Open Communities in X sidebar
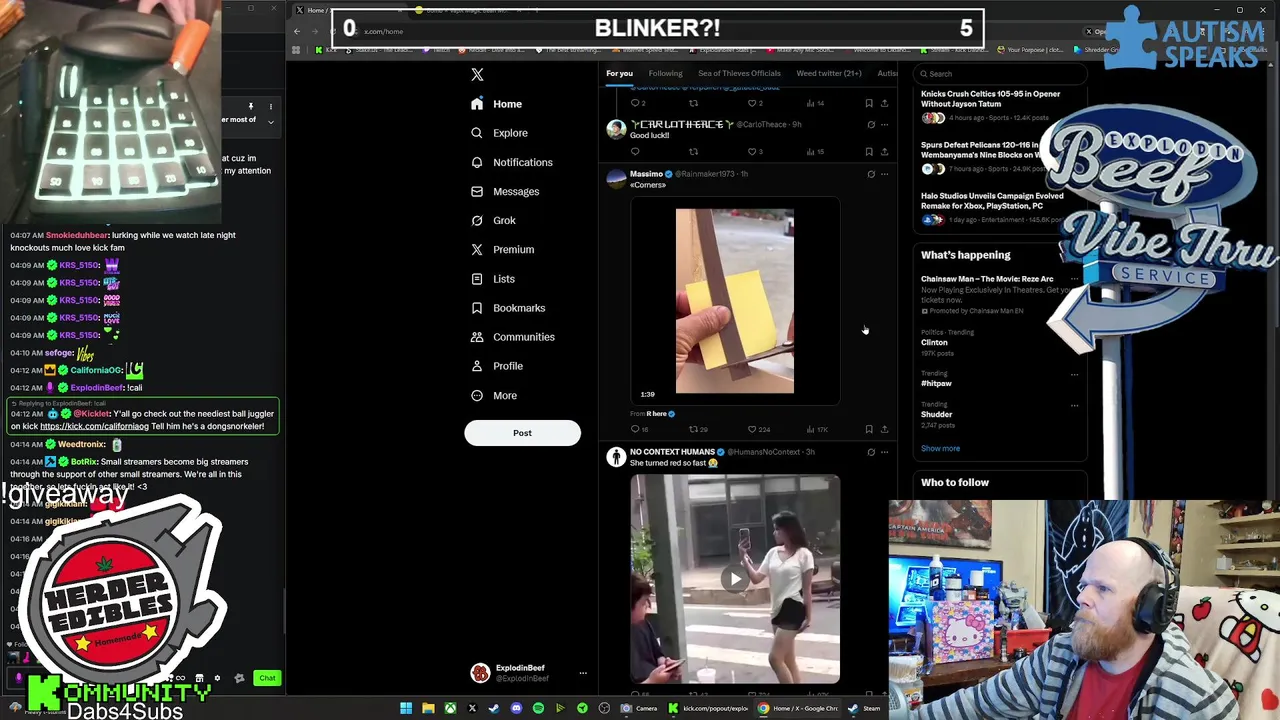1280x720 pixels. [x=512, y=337]
